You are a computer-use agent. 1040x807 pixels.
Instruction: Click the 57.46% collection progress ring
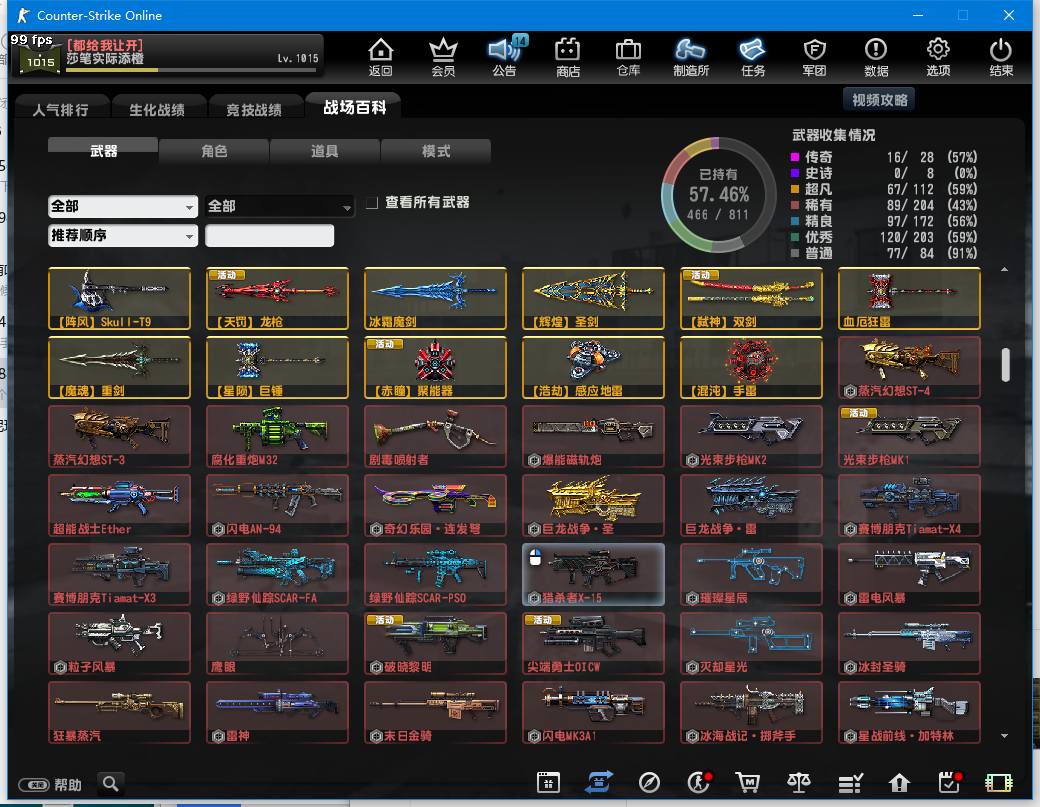tap(718, 195)
